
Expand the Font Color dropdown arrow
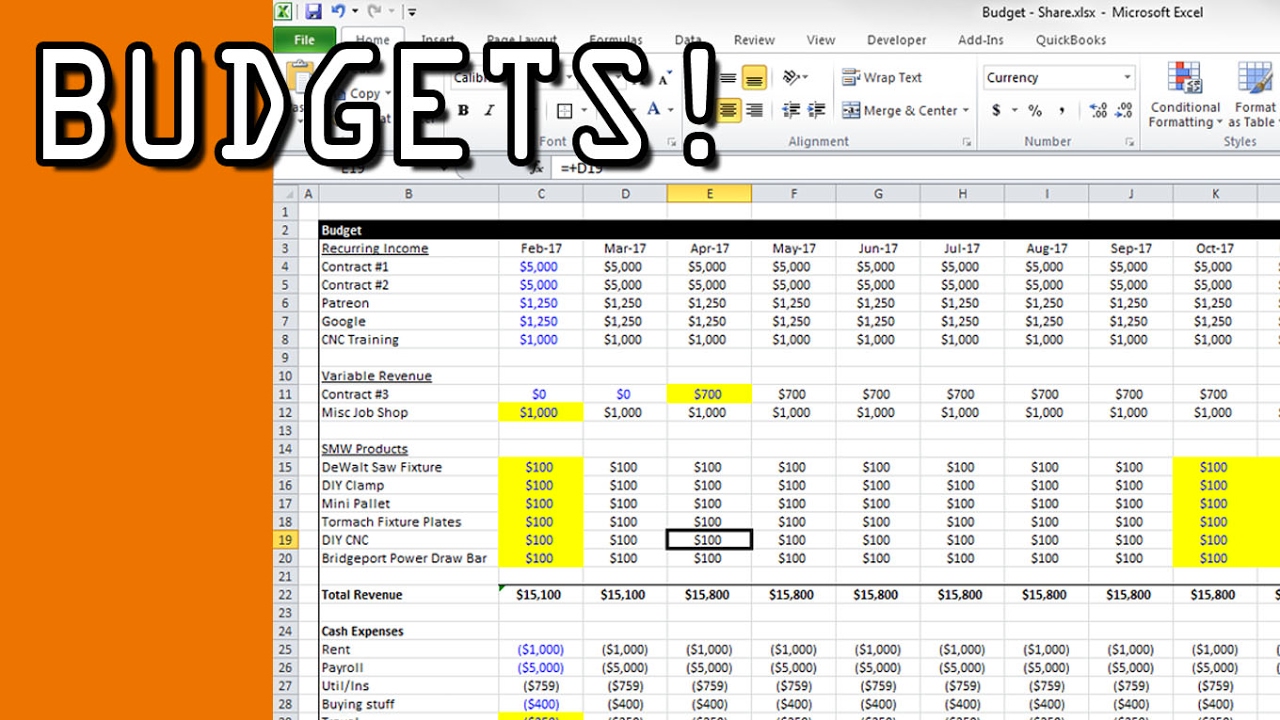click(x=670, y=110)
